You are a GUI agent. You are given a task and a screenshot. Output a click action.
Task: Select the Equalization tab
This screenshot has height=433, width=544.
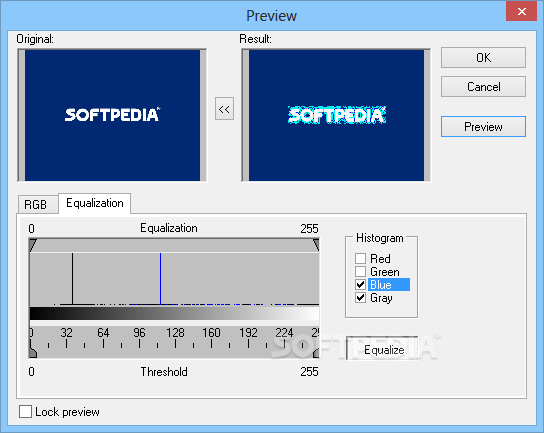[x=95, y=203]
